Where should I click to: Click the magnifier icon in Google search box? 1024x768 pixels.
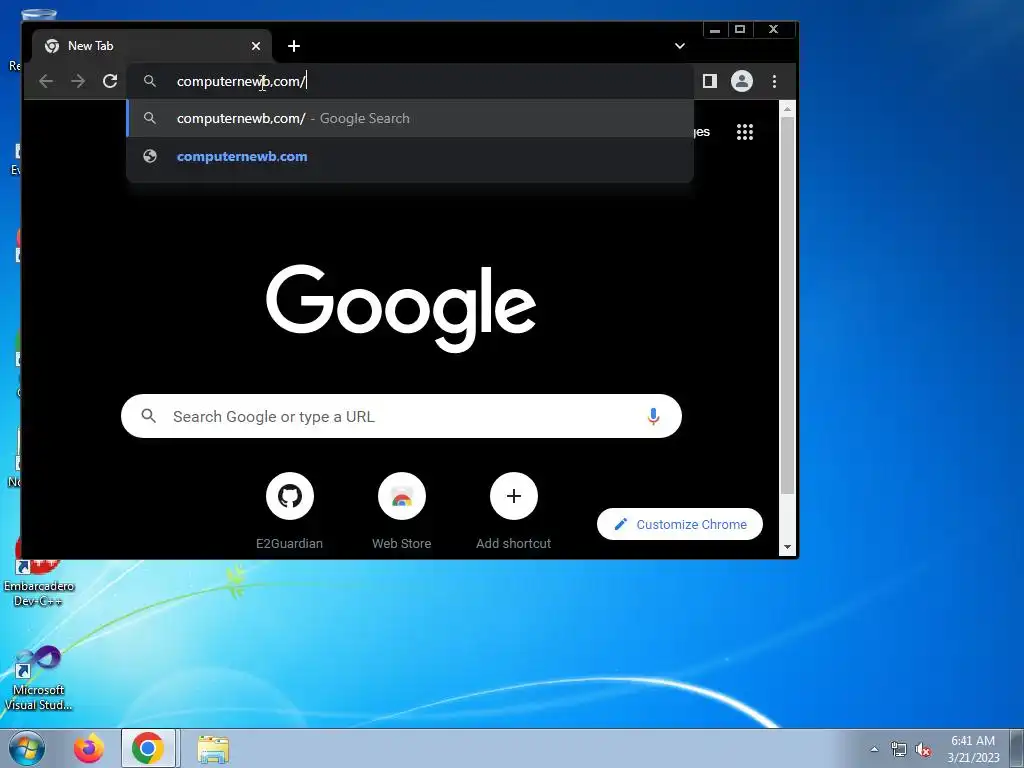tap(149, 416)
